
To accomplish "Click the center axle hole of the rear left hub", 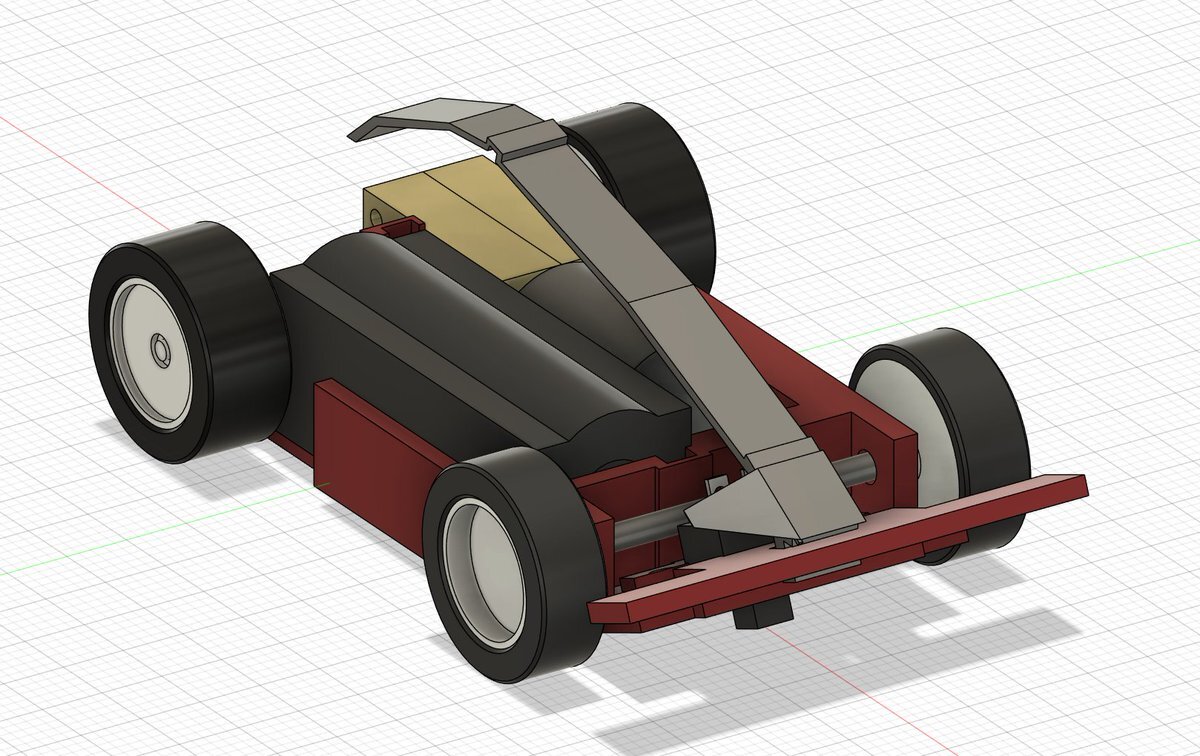I will coord(158,351).
